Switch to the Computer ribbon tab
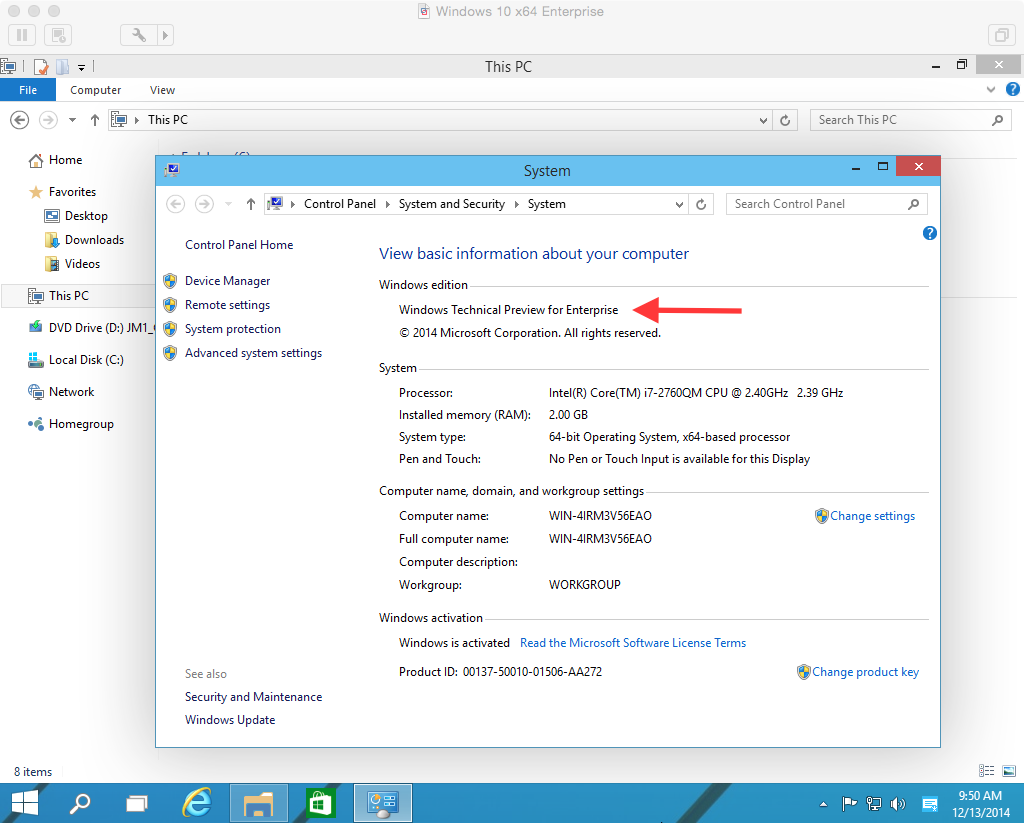Image resolution: width=1024 pixels, height=823 pixels. click(x=95, y=90)
